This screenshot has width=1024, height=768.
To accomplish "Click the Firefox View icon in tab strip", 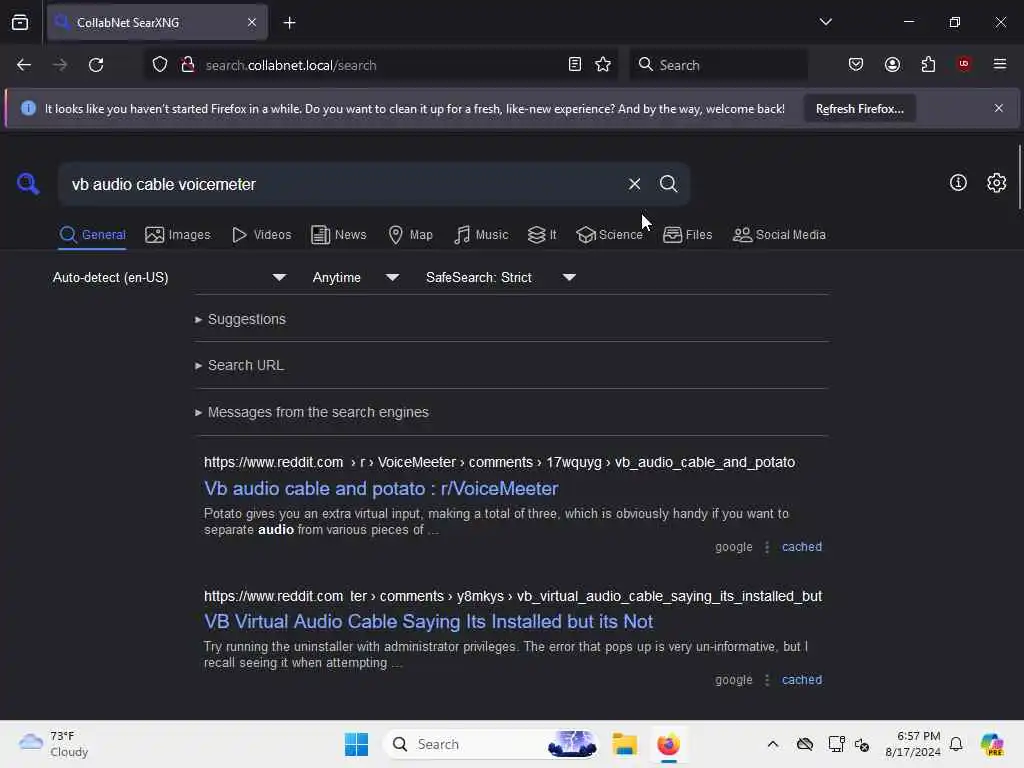I will click(x=20, y=22).
